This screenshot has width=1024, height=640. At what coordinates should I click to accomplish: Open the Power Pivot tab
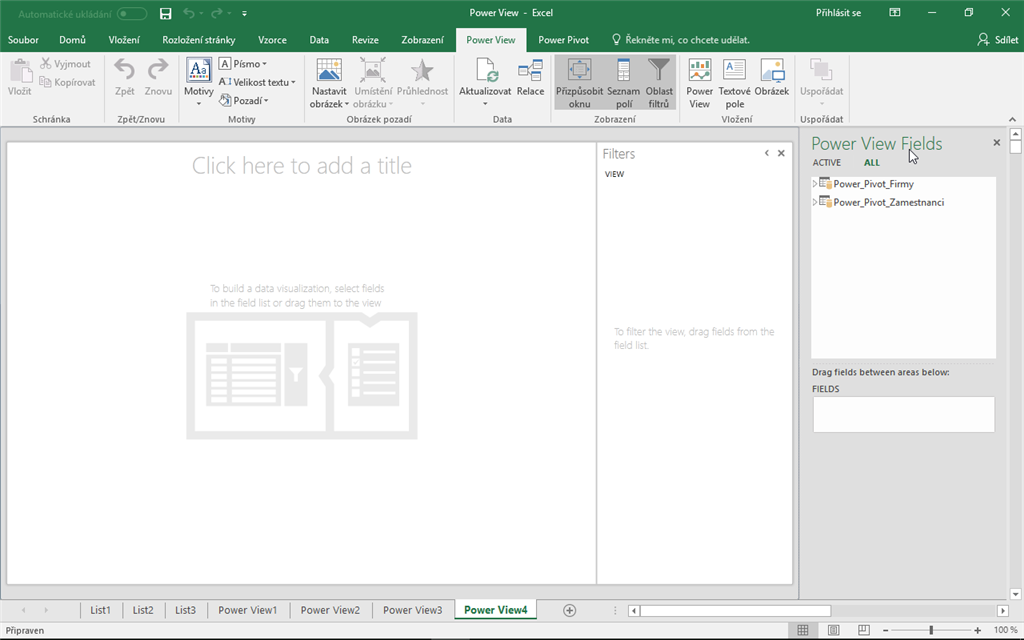[564, 40]
